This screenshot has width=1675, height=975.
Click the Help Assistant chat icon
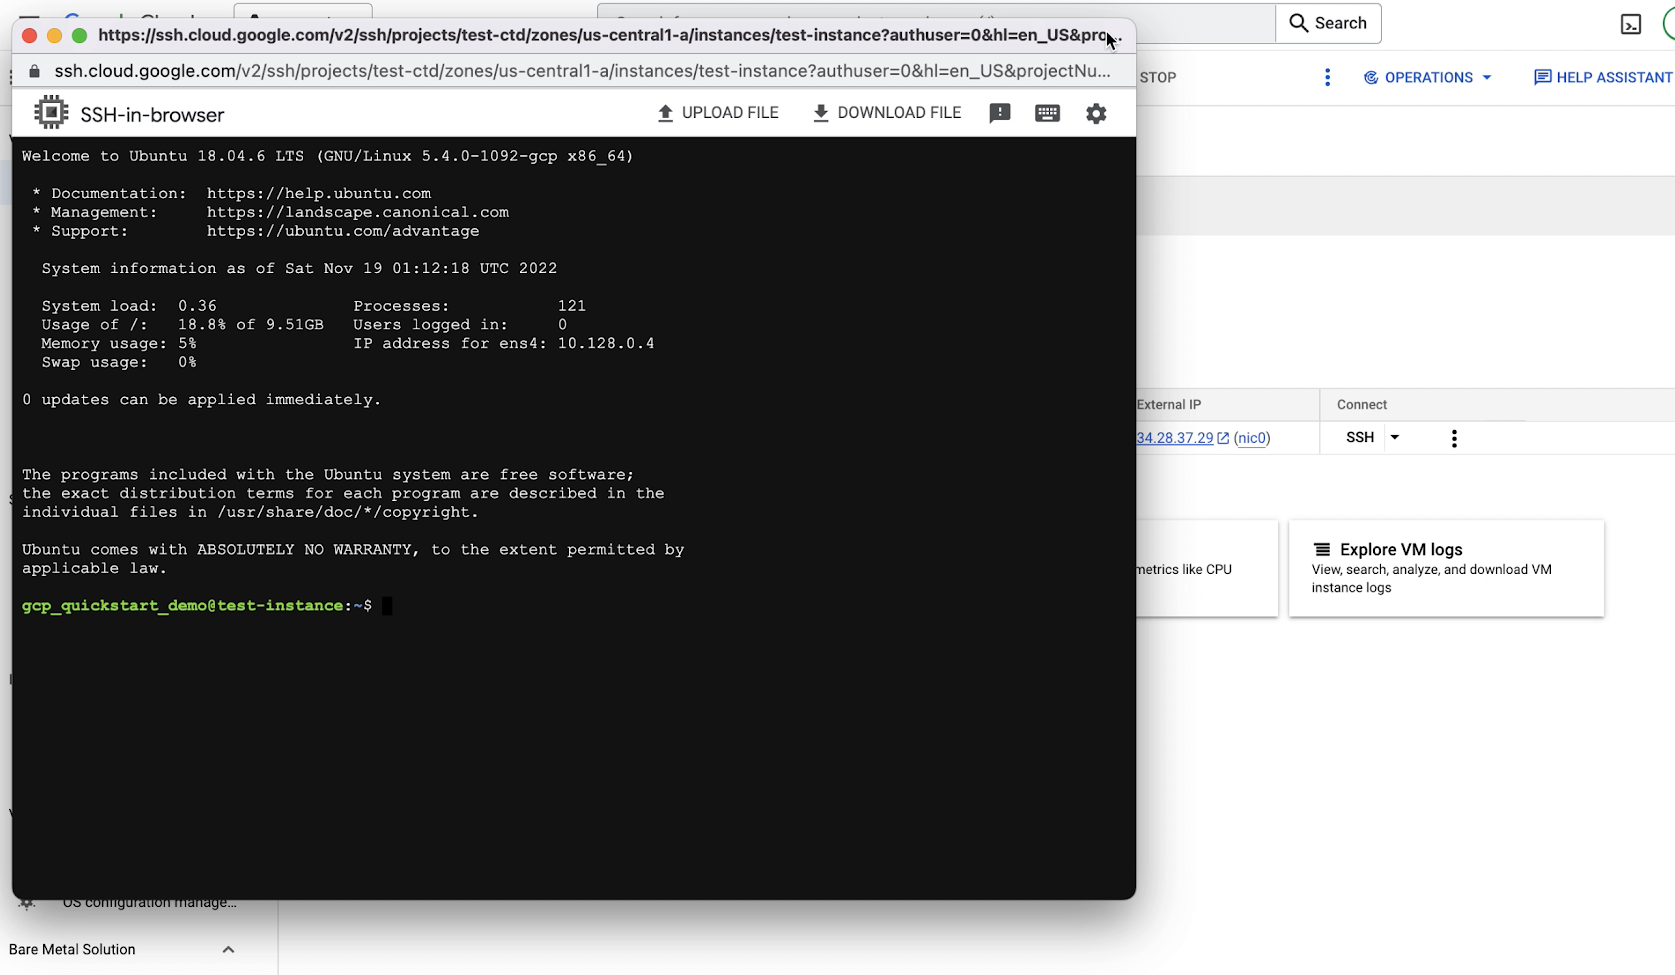click(x=1543, y=77)
